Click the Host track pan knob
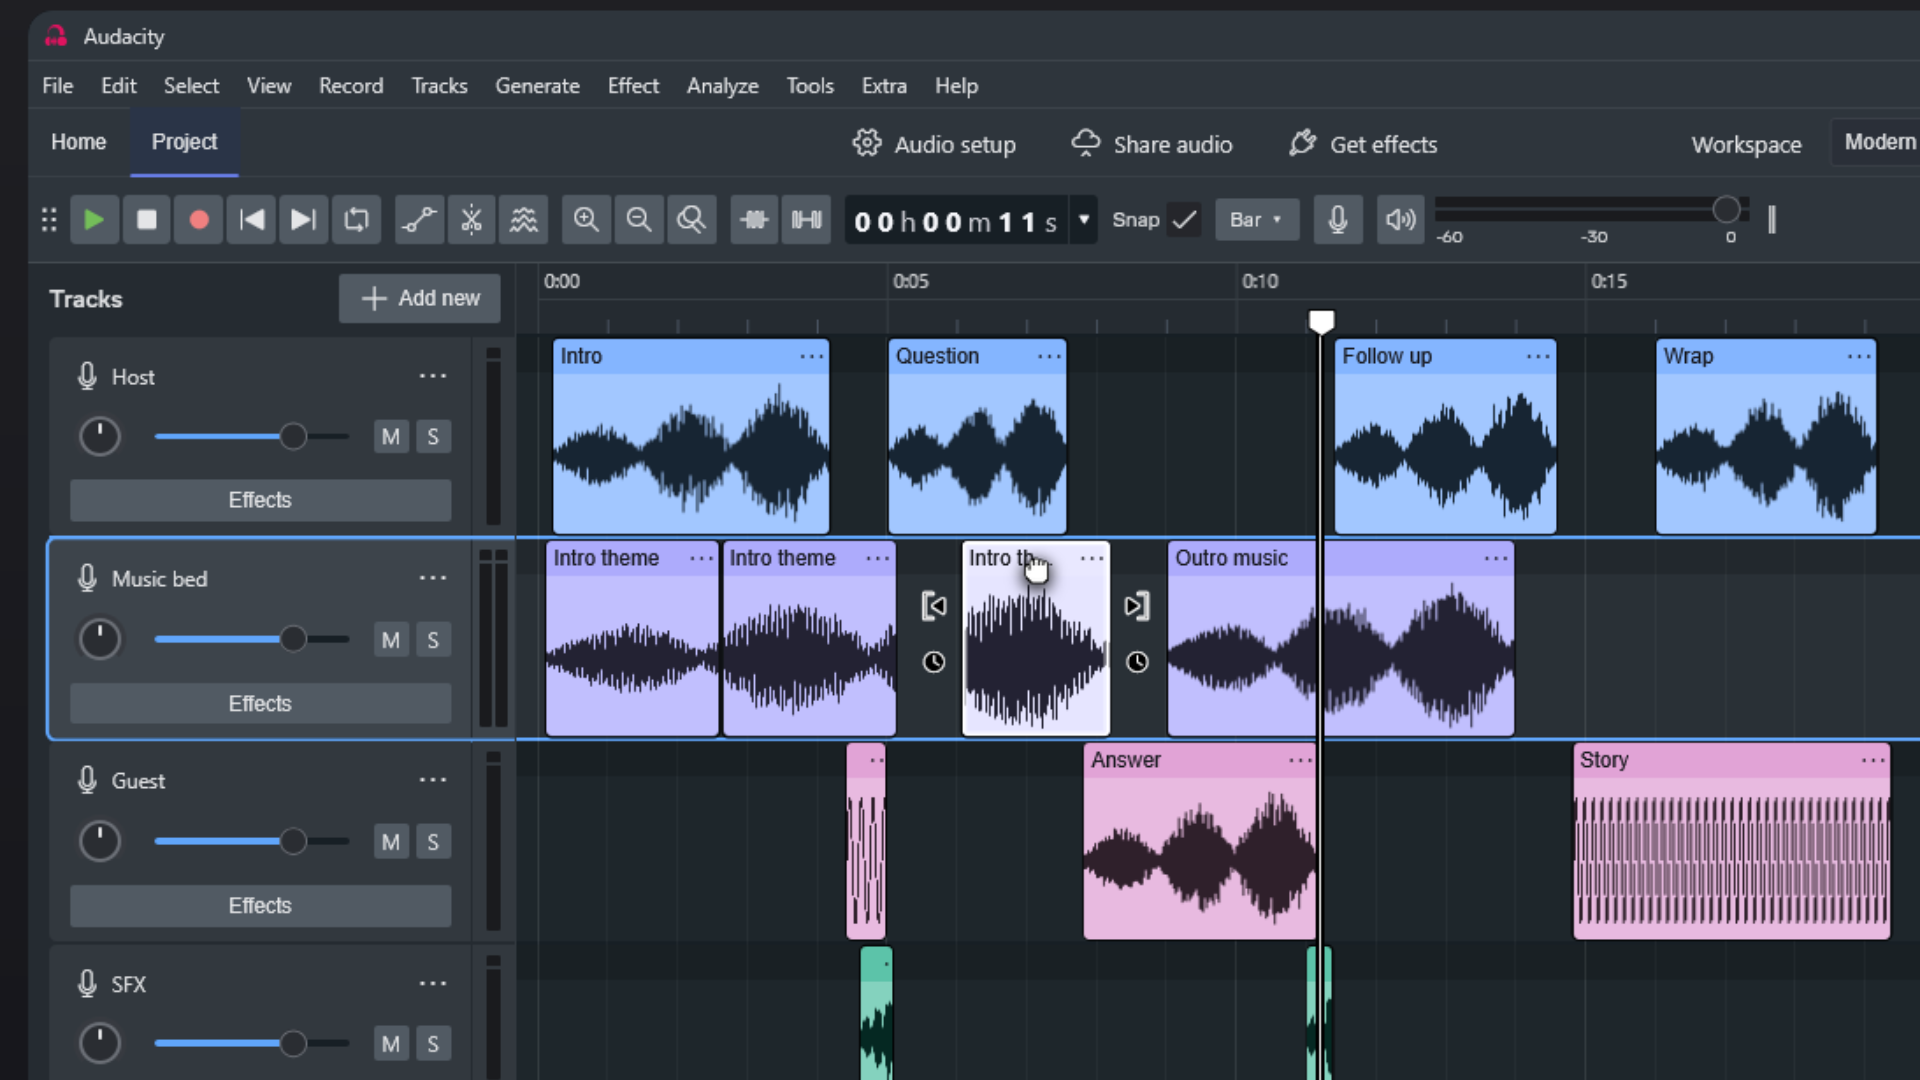 pyautogui.click(x=99, y=437)
